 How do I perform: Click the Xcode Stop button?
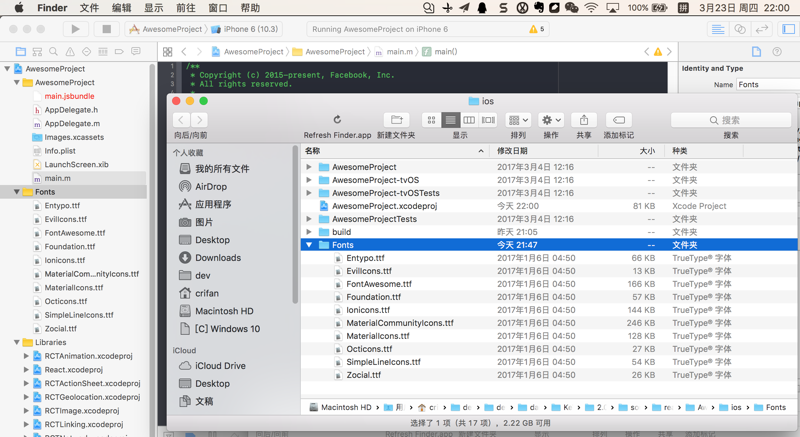tap(107, 29)
